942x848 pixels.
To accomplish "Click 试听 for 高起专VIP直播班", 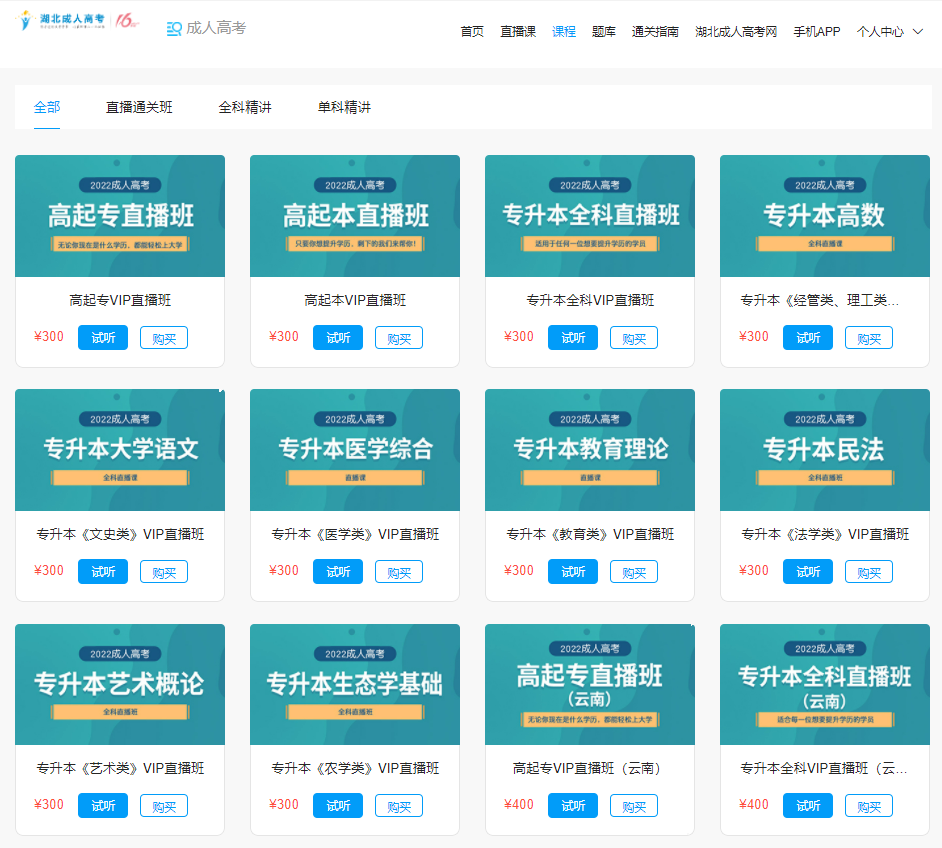I will (102, 337).
